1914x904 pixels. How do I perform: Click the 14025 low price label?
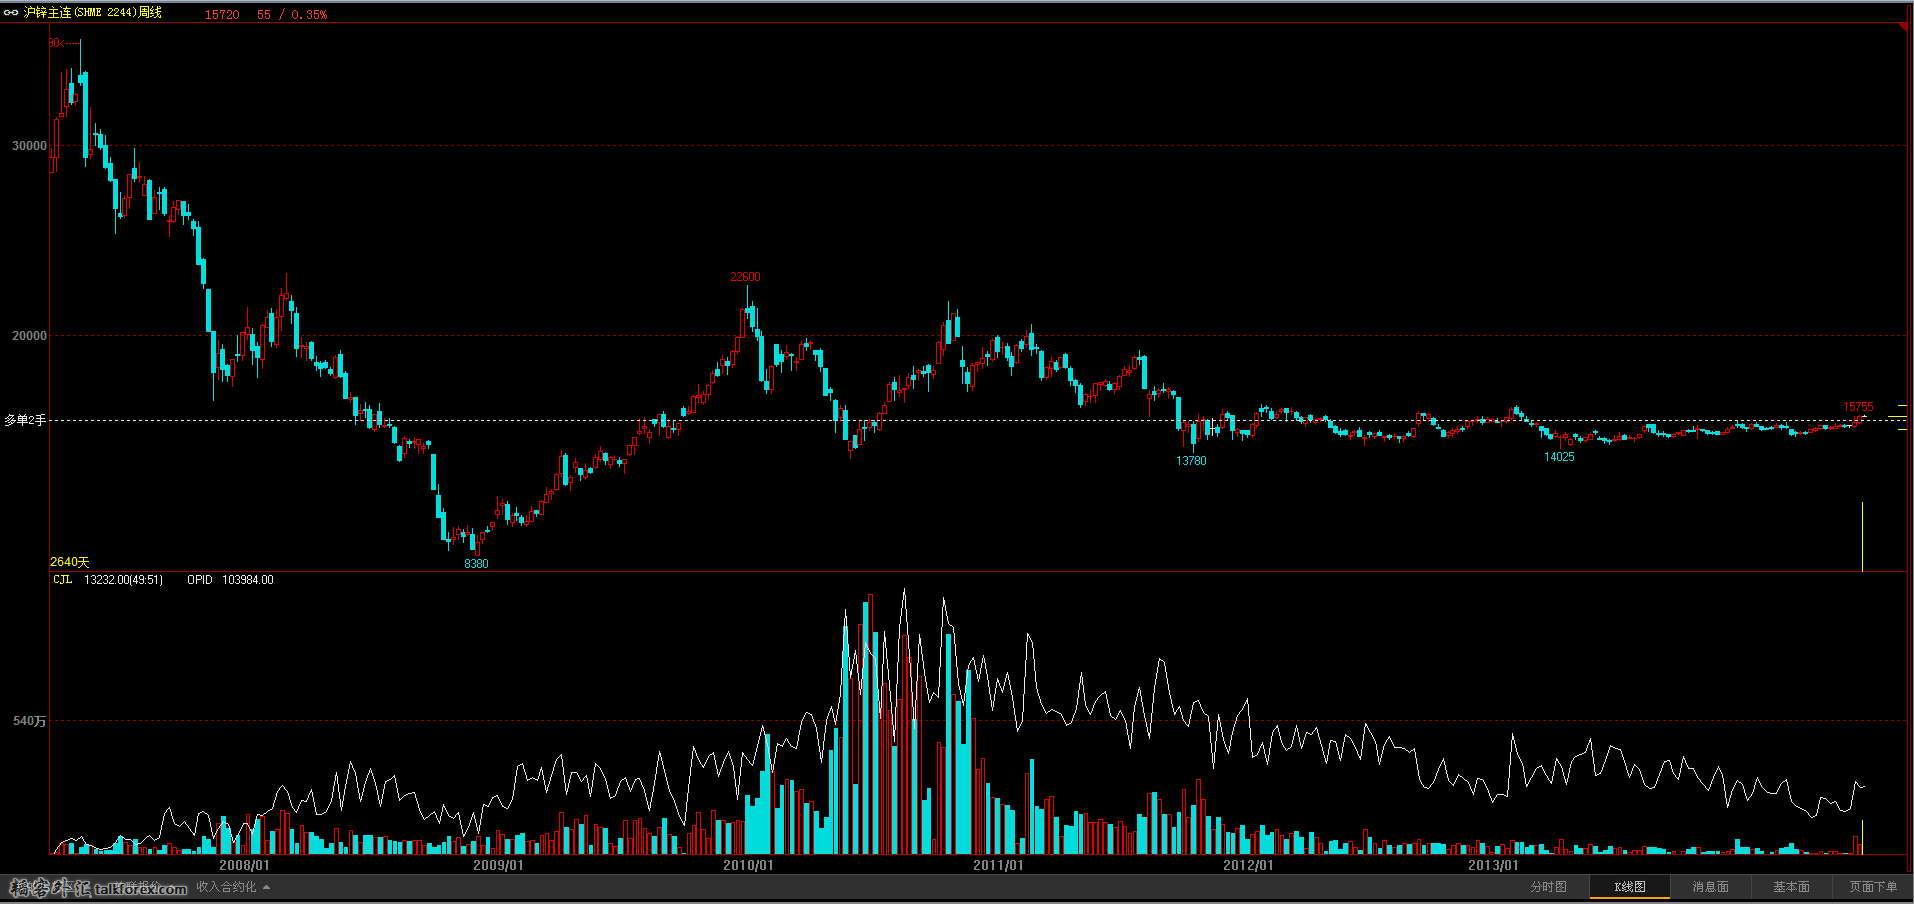tap(1559, 457)
